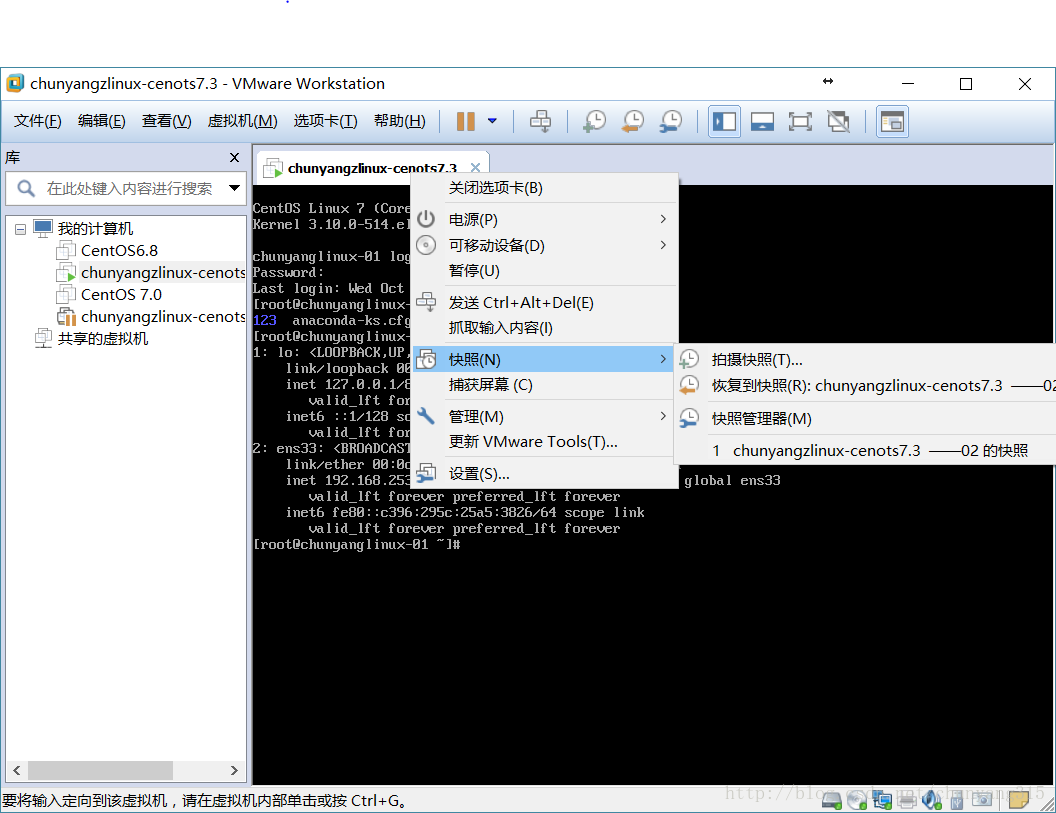
Task: Click the snapshot manager toolbar icon
Action: click(671, 122)
